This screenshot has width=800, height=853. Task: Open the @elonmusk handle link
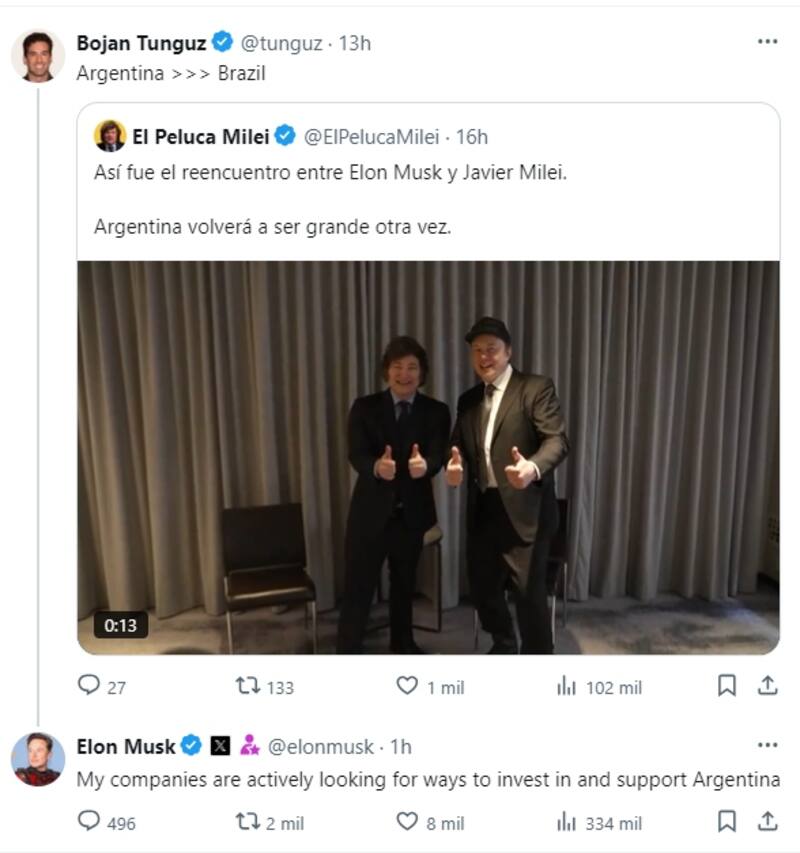click(325, 746)
